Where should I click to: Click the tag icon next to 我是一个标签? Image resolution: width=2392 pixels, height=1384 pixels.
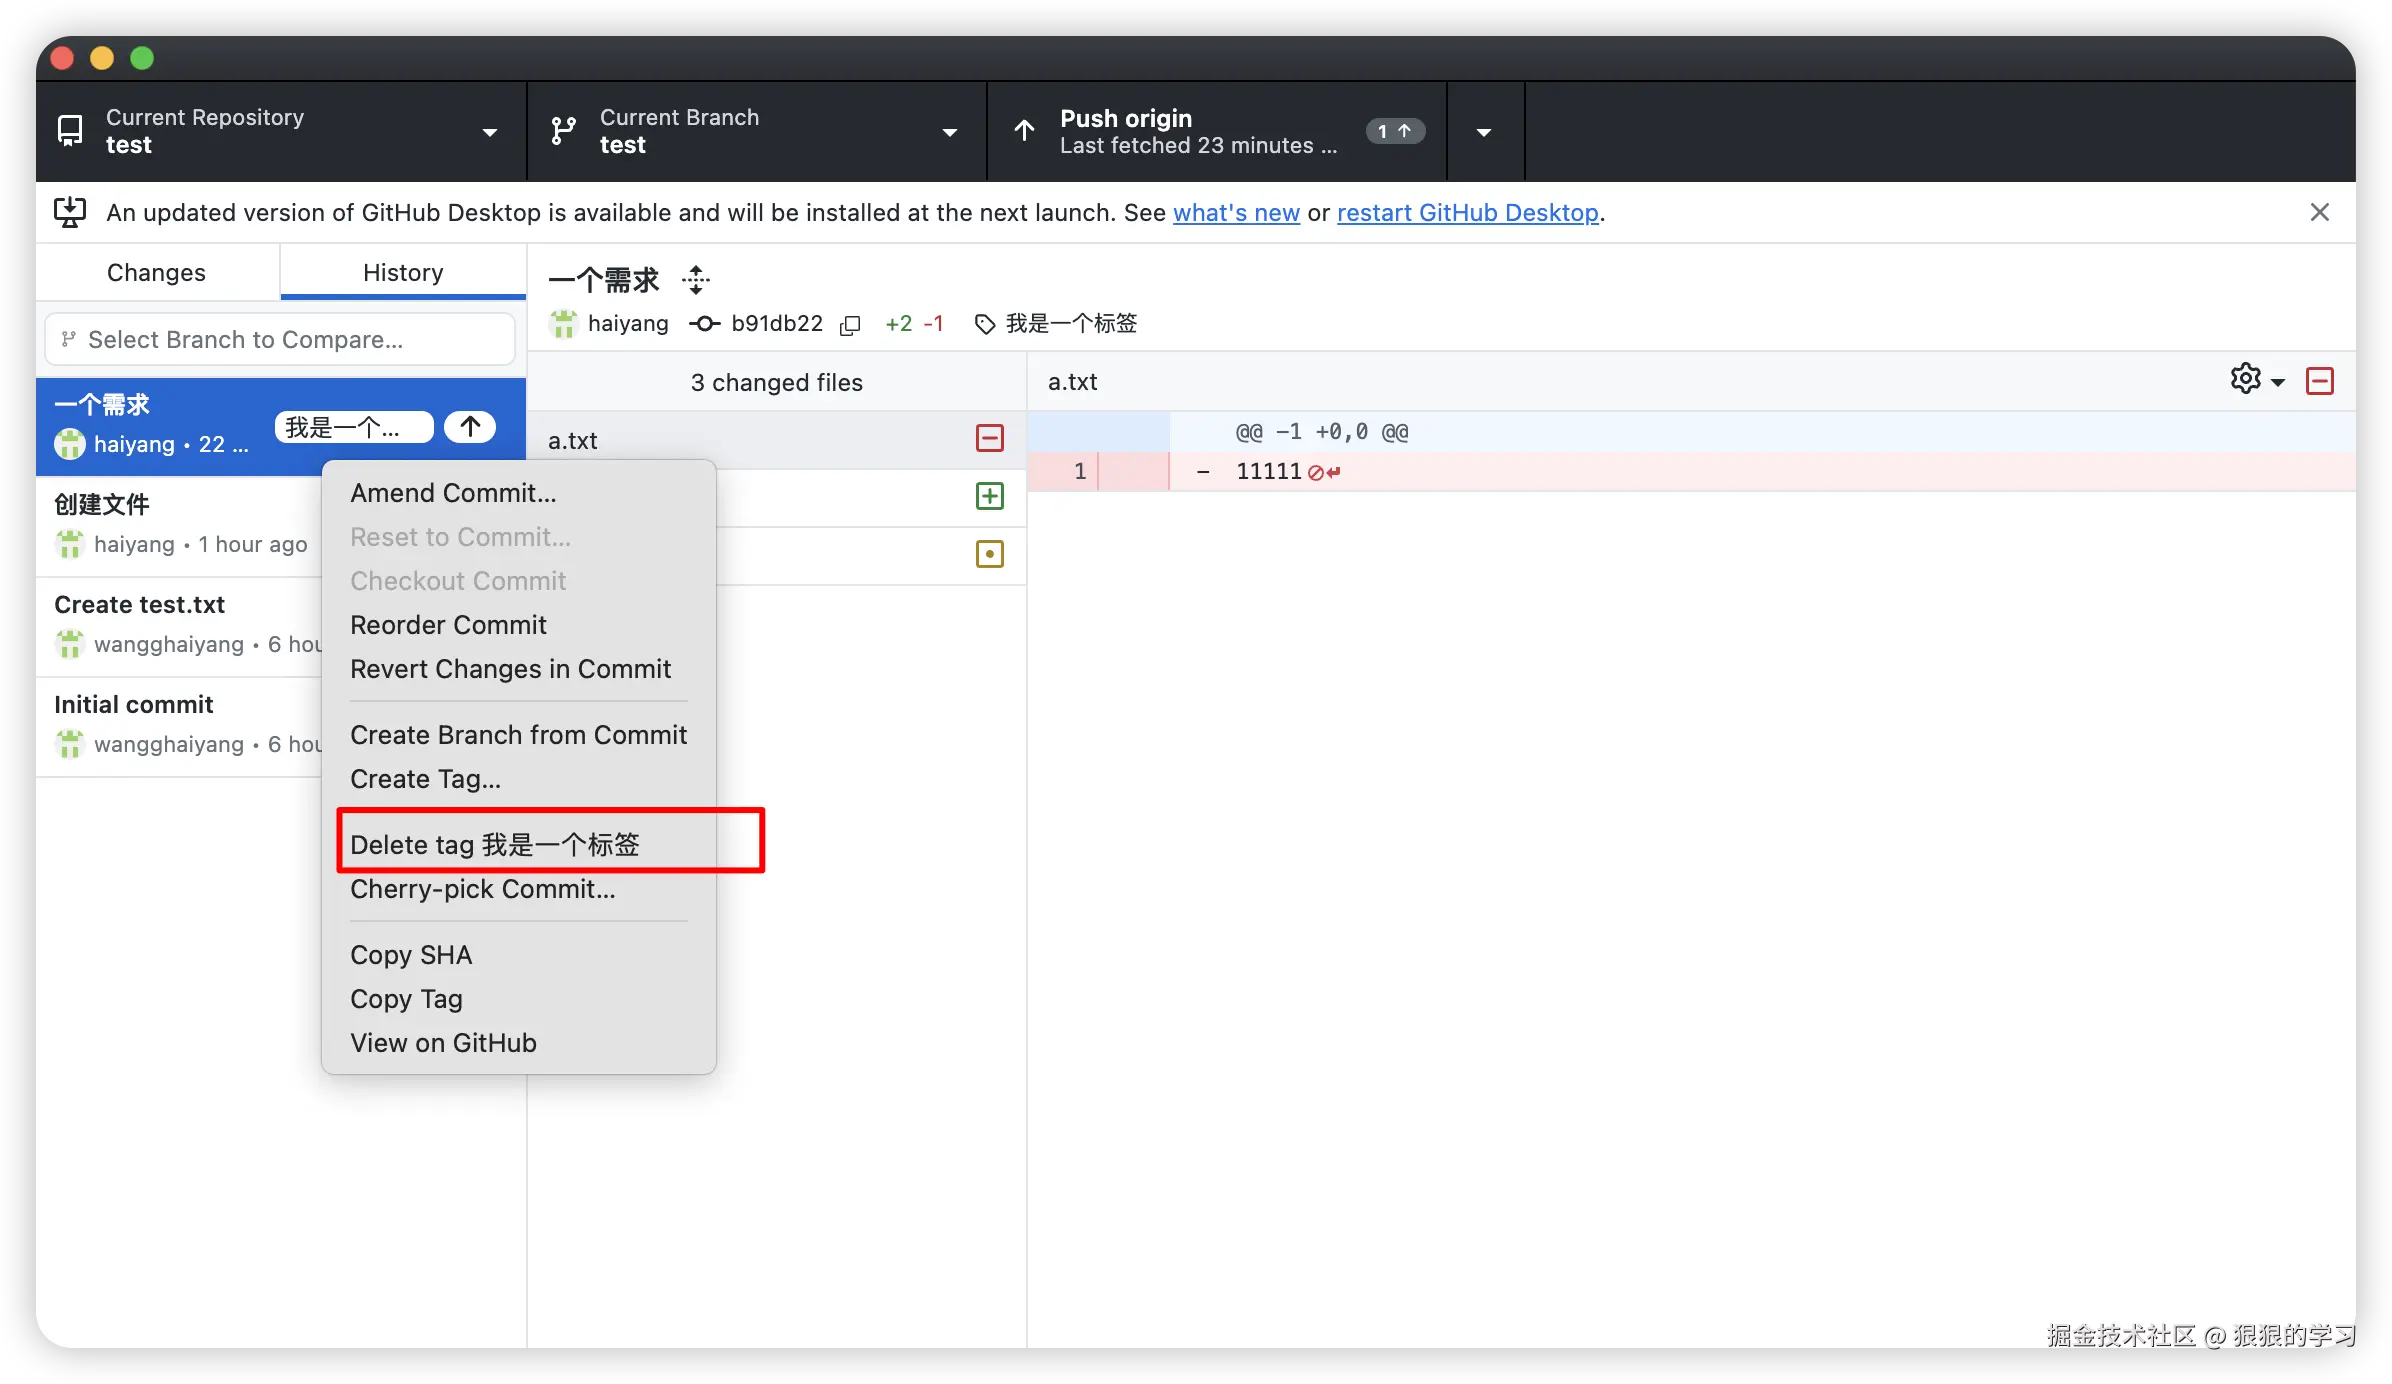point(985,324)
